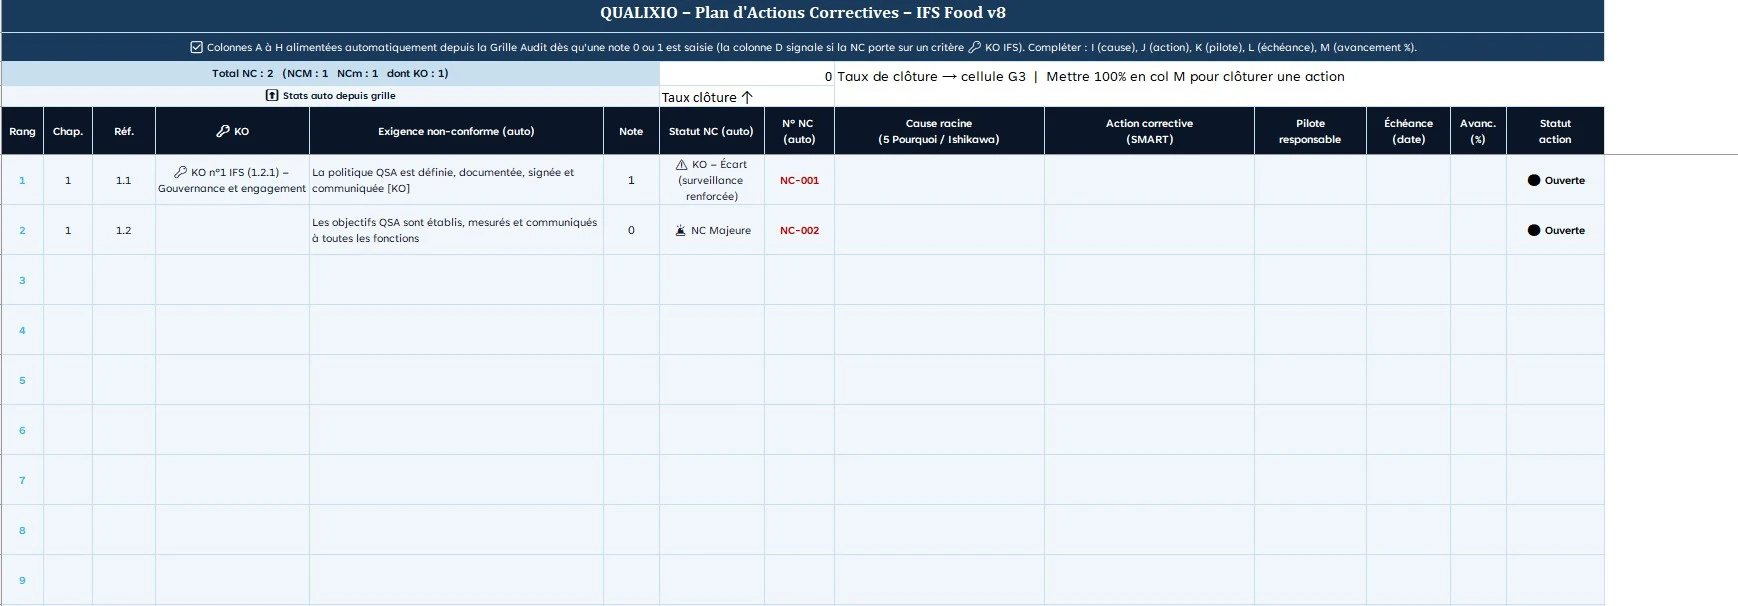Viewport: 1738px width, 606px height.
Task: Click Avanc. (%) cell for NC-002
Action: pyautogui.click(x=1478, y=230)
